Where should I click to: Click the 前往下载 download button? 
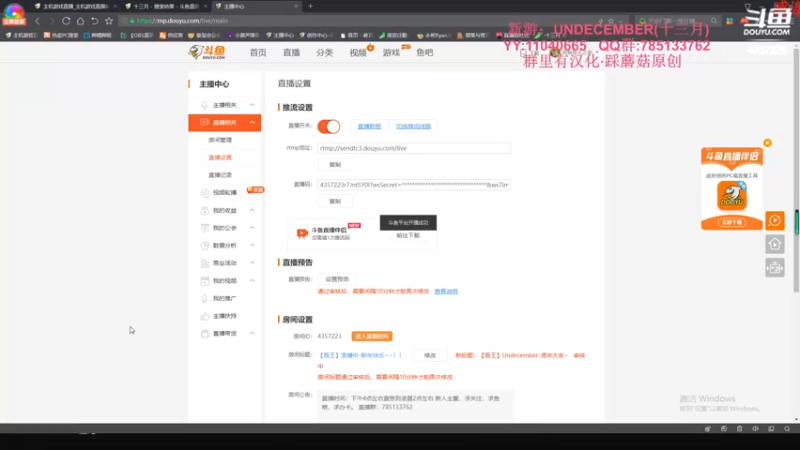[x=408, y=236]
